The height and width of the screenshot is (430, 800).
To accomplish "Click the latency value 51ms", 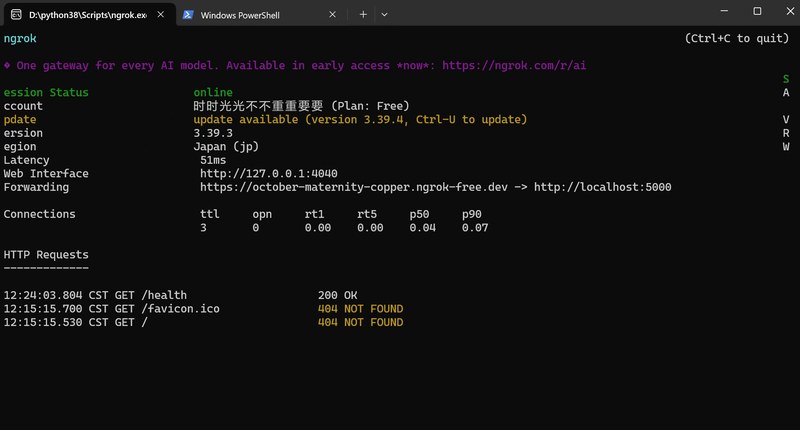I will (x=213, y=160).
